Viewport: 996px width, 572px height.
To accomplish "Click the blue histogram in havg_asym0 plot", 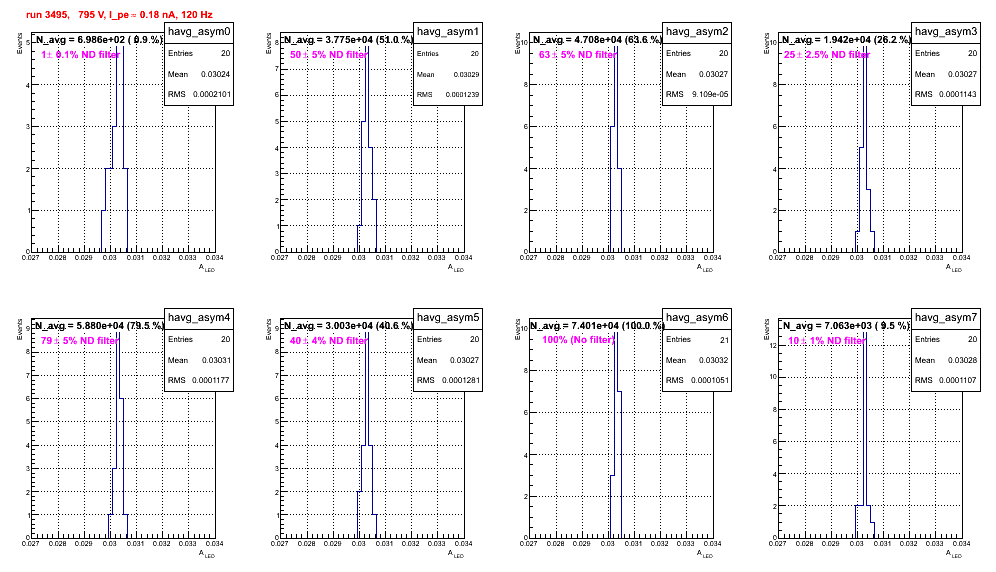I will click(115, 148).
